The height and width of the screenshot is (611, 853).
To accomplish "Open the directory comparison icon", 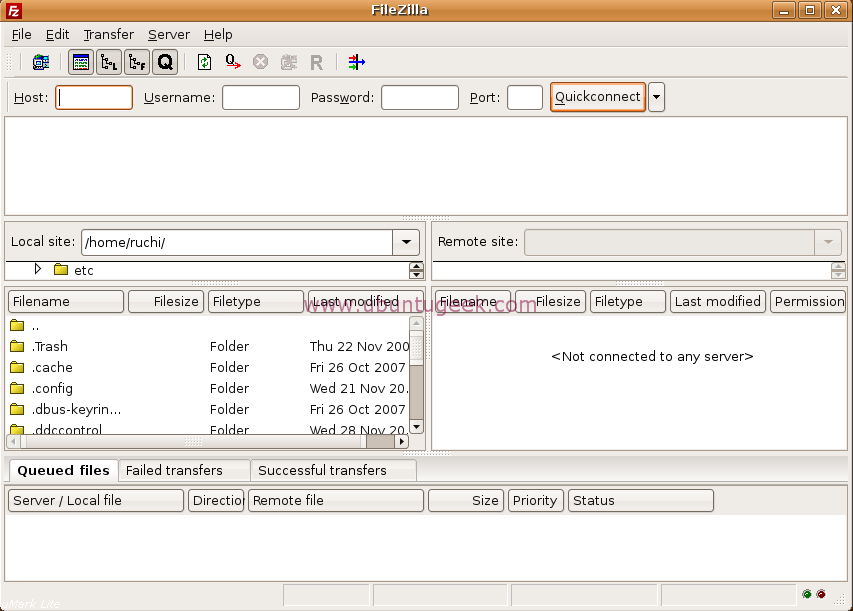I will click(356, 63).
